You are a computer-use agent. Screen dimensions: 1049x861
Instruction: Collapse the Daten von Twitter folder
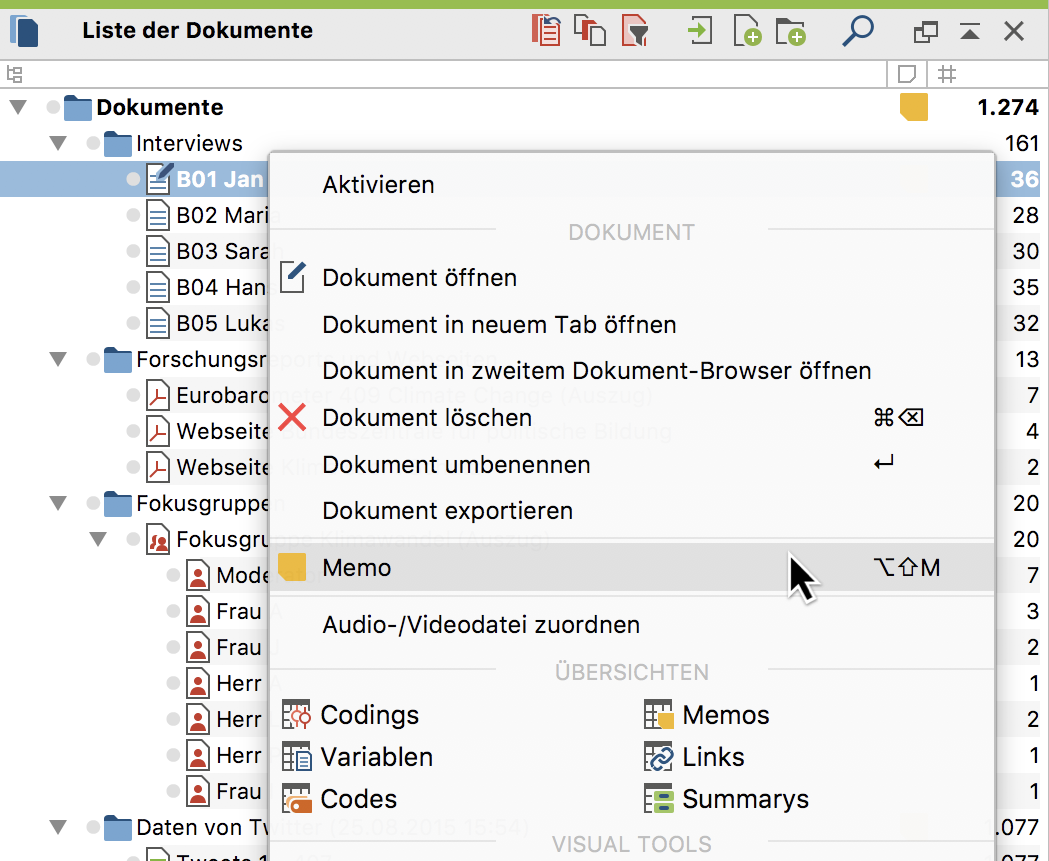click(58, 828)
